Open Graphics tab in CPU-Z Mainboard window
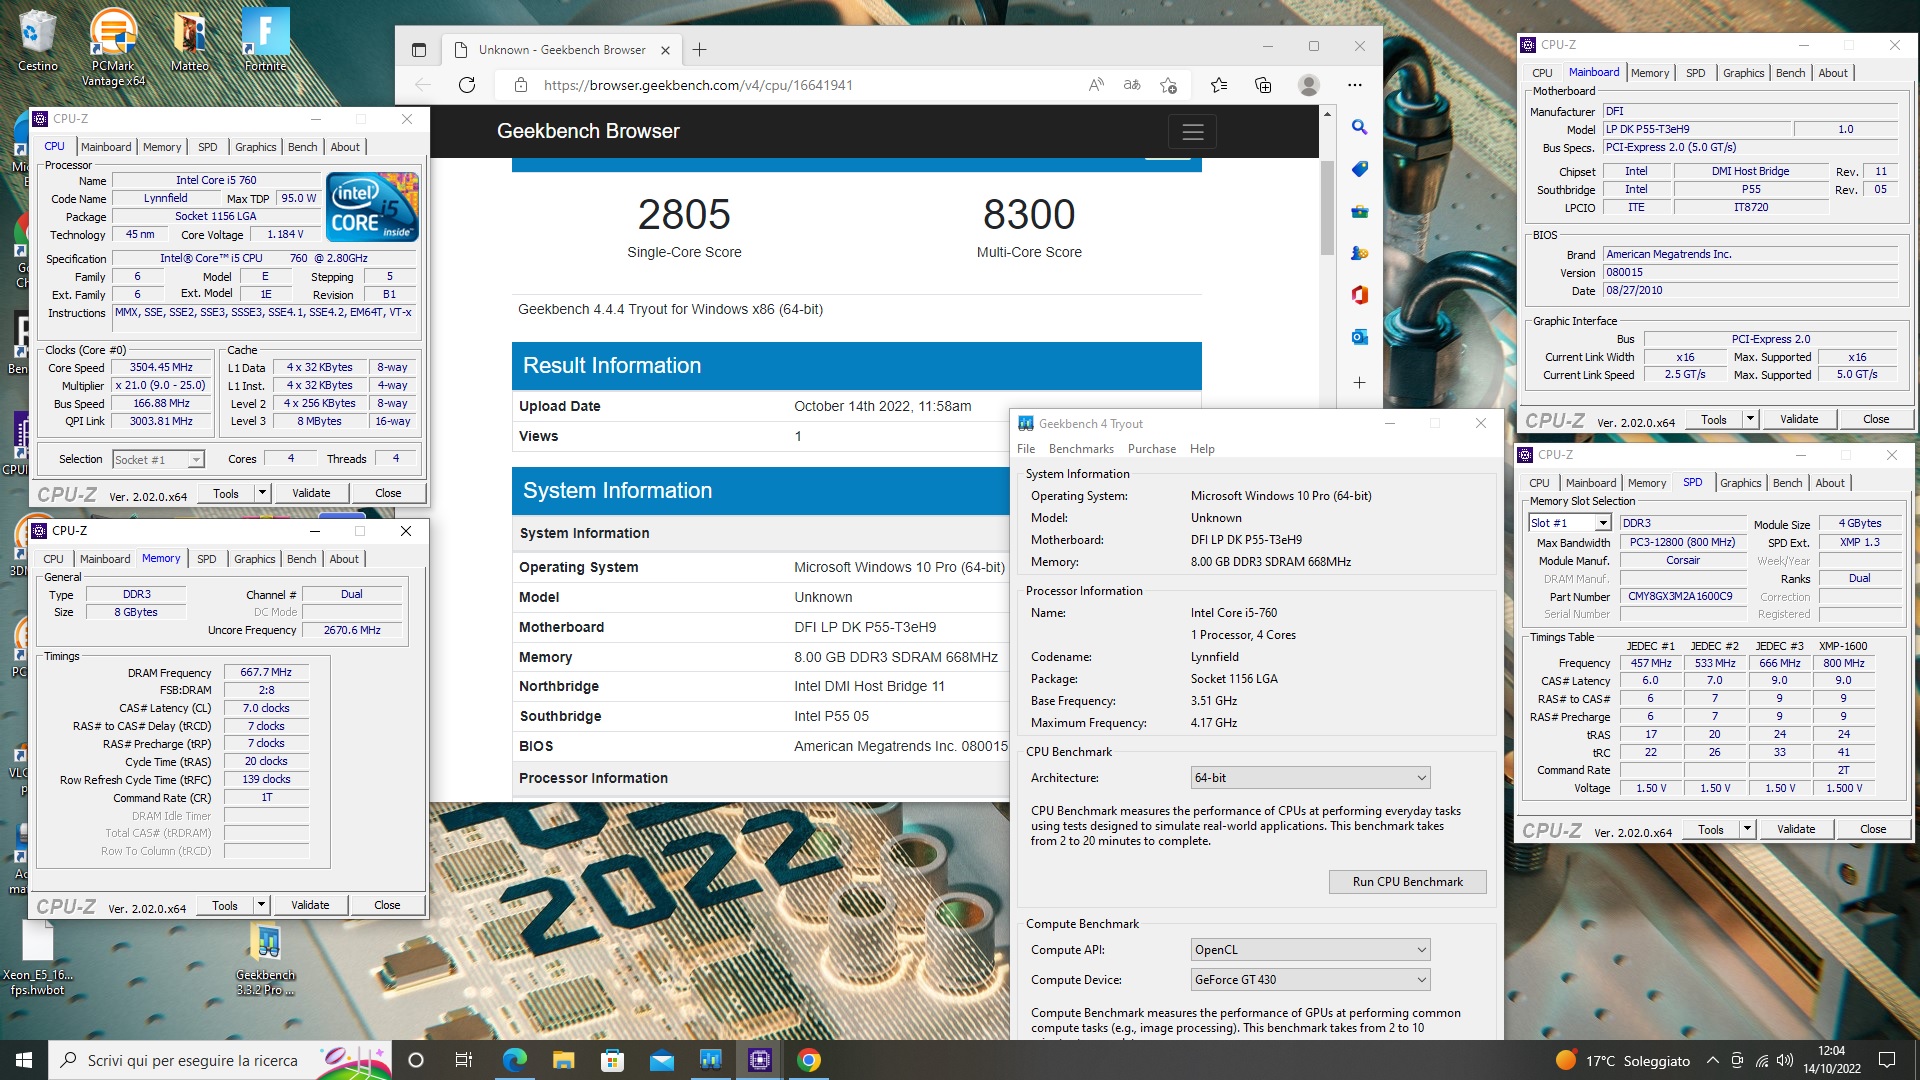 (1743, 73)
